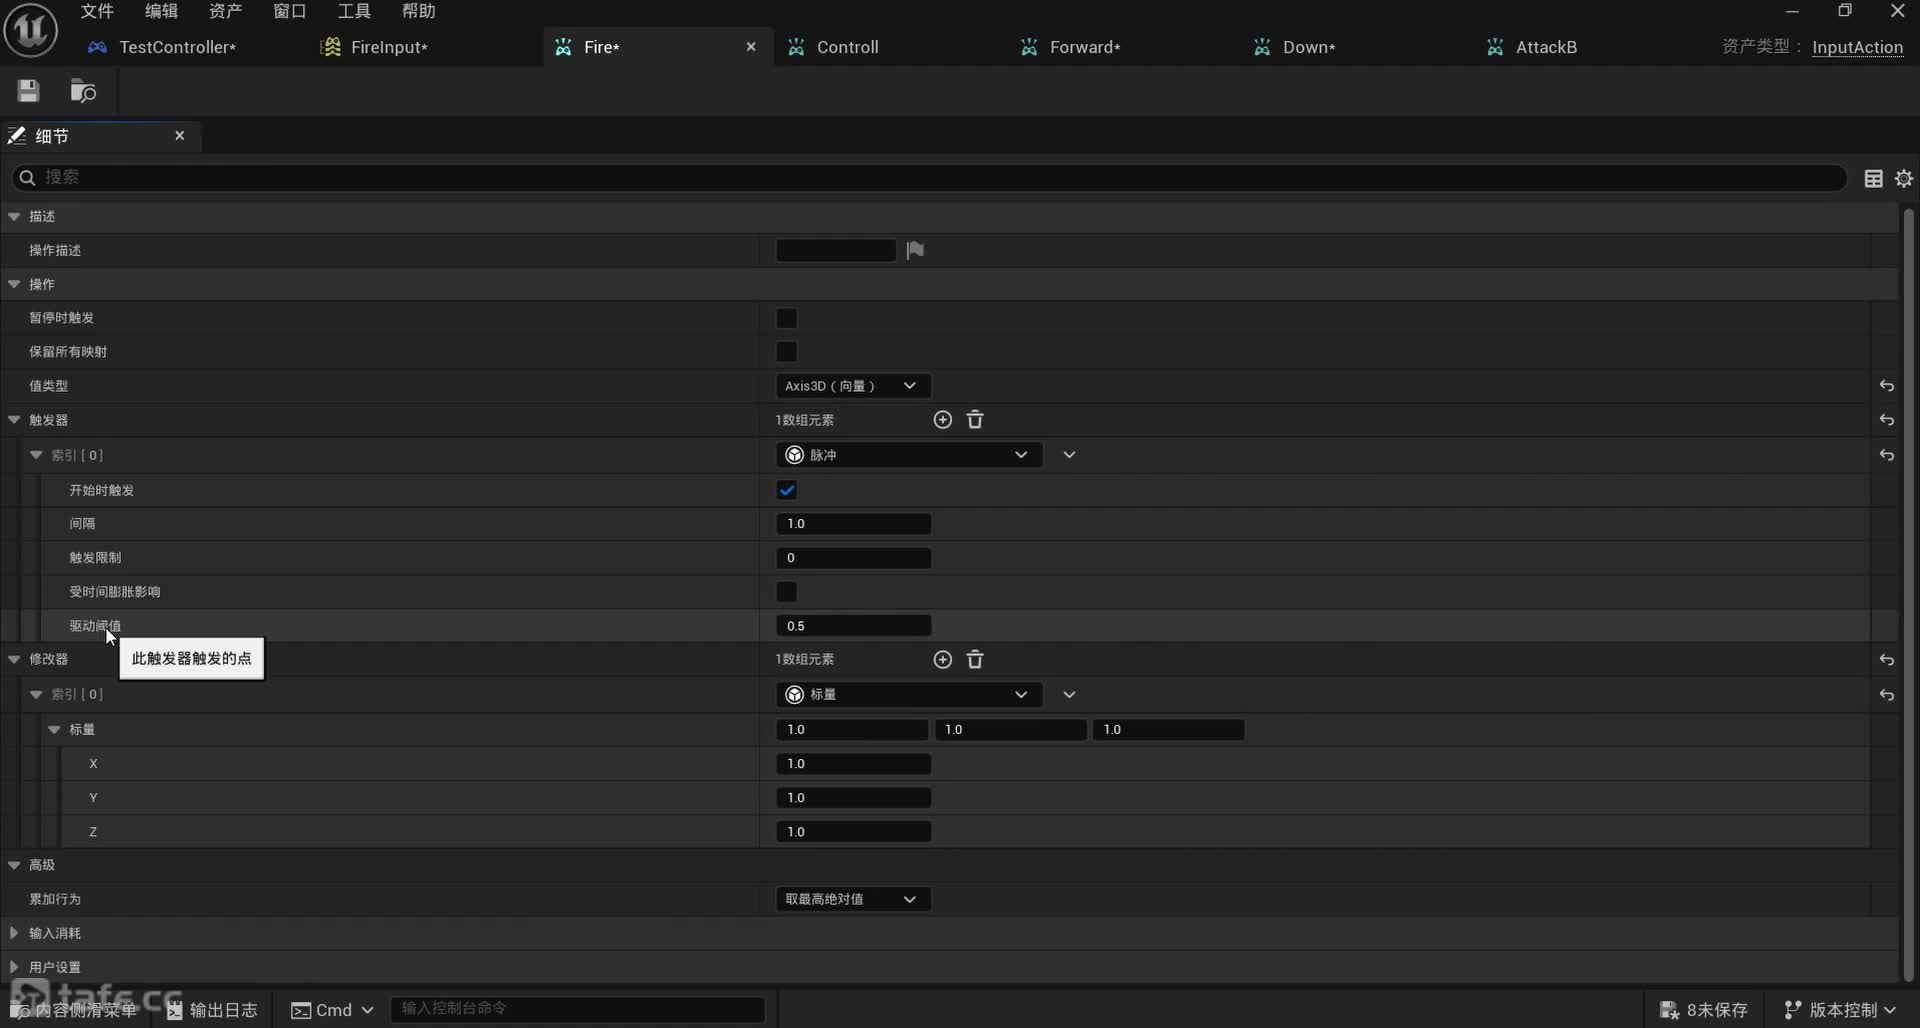The width and height of the screenshot is (1920, 1028).
Task: Click the 间隔 value input field
Action: [x=853, y=524]
